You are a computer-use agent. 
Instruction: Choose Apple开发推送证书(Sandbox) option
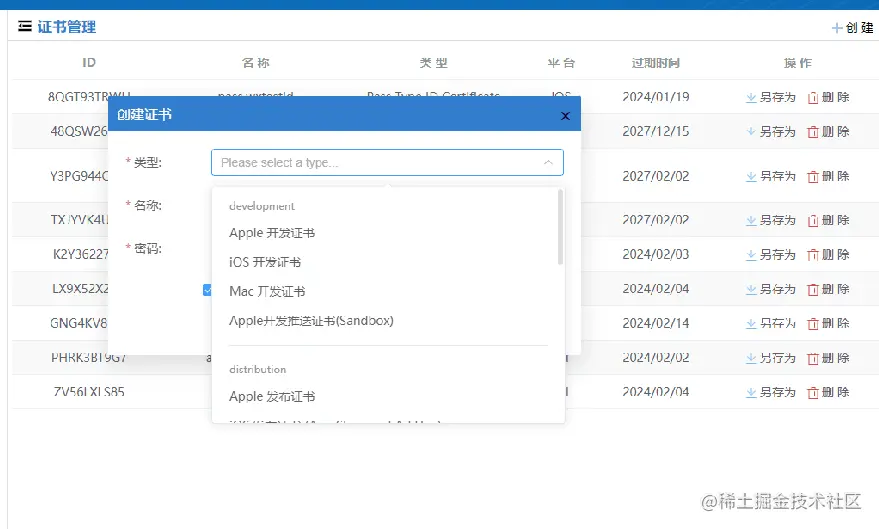coord(311,321)
